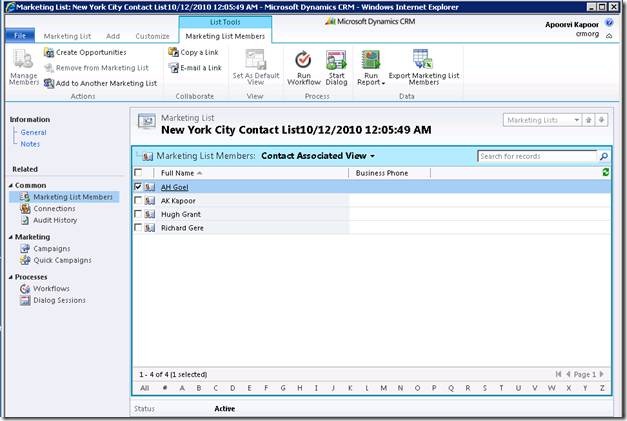Open the File menu tab

coord(20,36)
